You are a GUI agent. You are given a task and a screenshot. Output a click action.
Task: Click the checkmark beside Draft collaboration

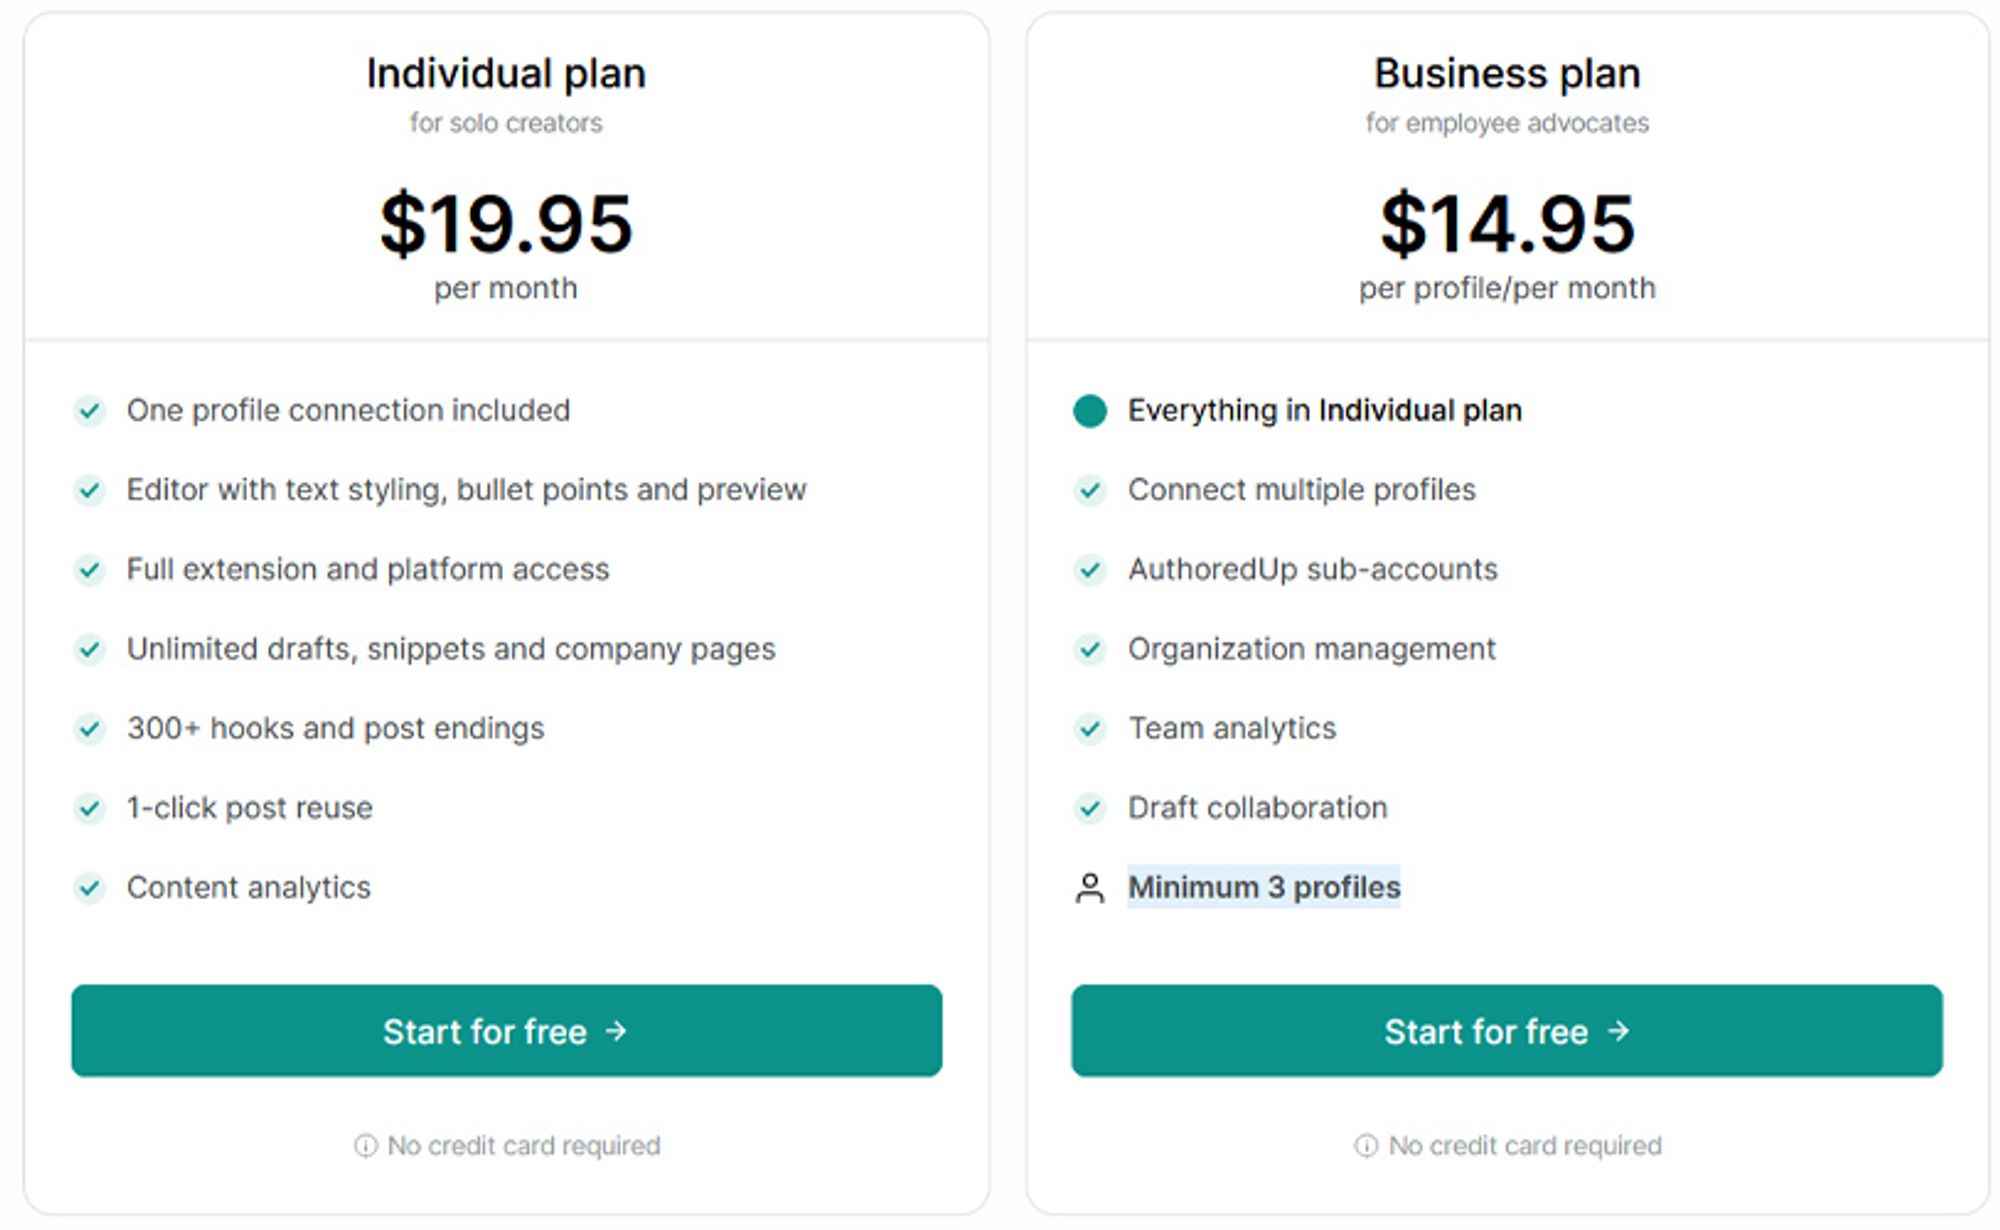pyautogui.click(x=1090, y=808)
